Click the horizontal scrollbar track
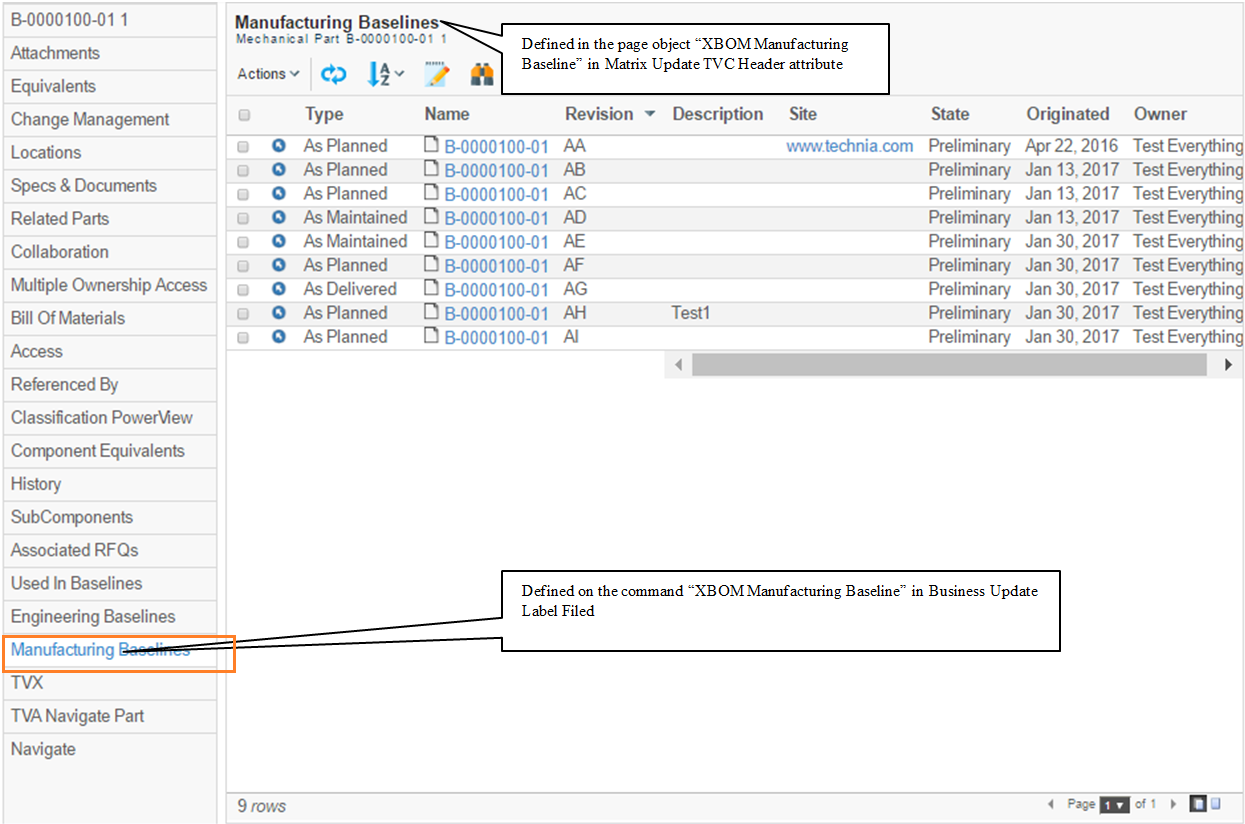The width and height of the screenshot is (1245, 824). (x=948, y=366)
